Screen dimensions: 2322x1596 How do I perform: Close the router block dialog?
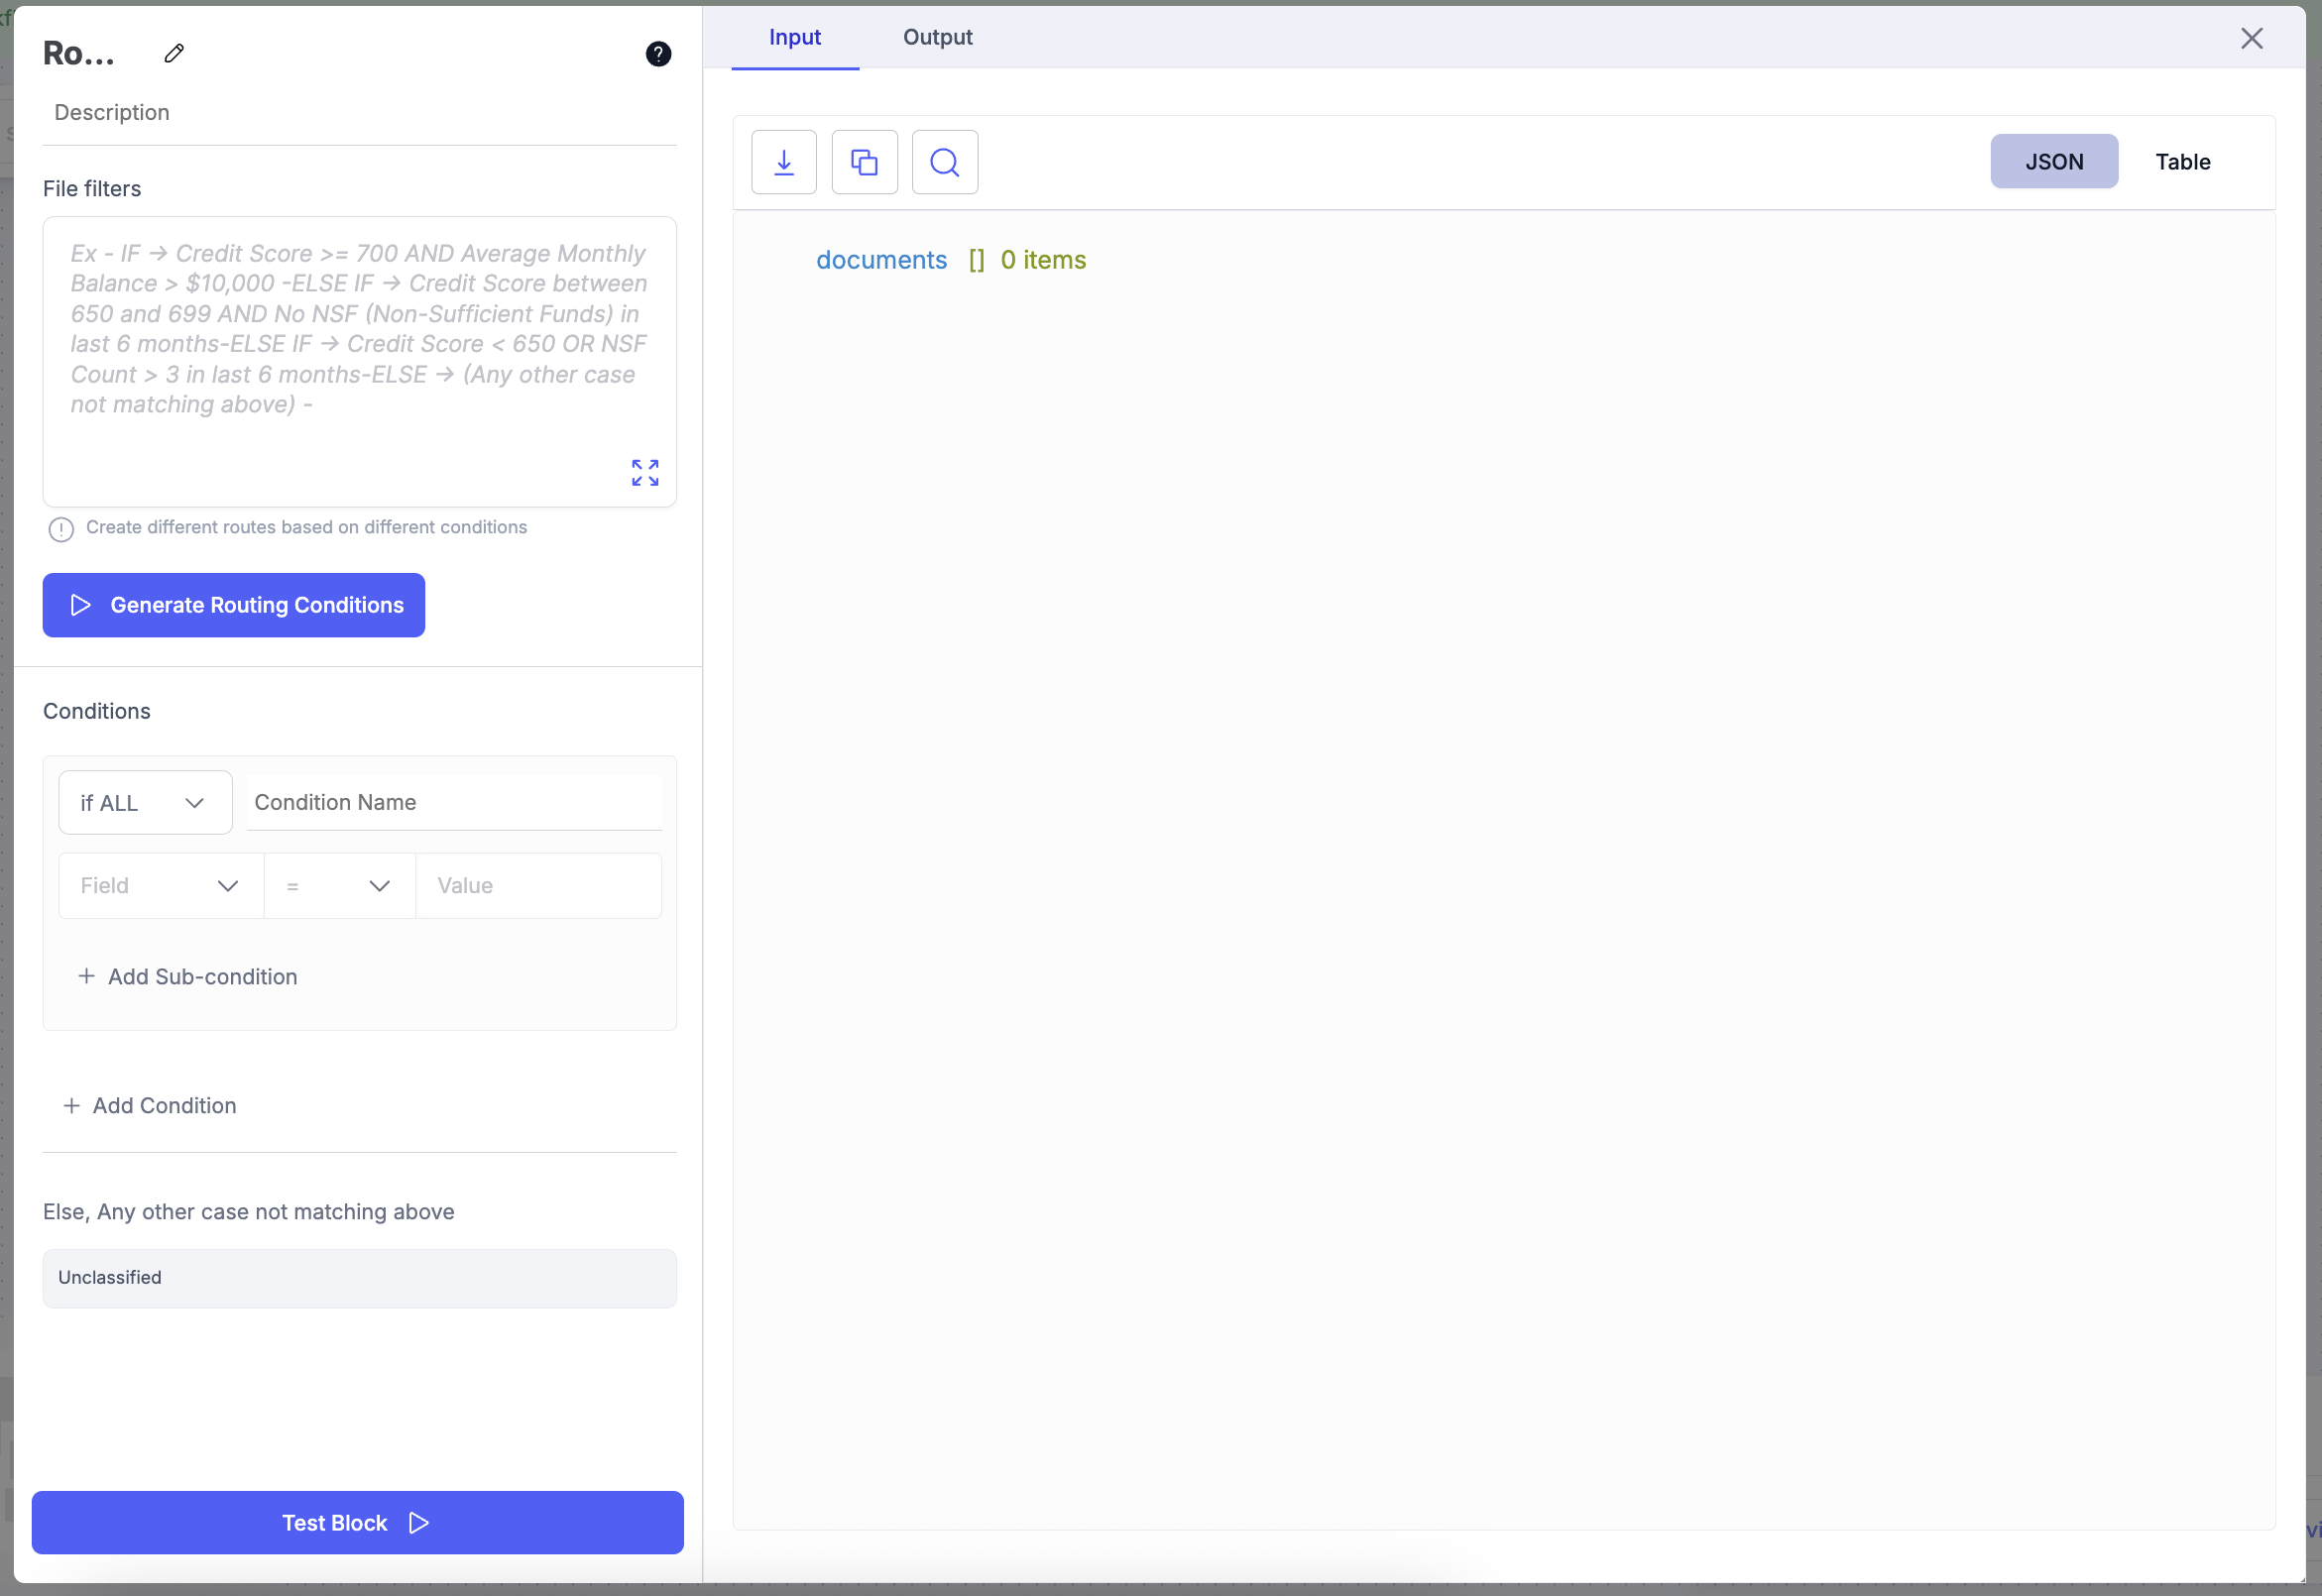(2251, 38)
